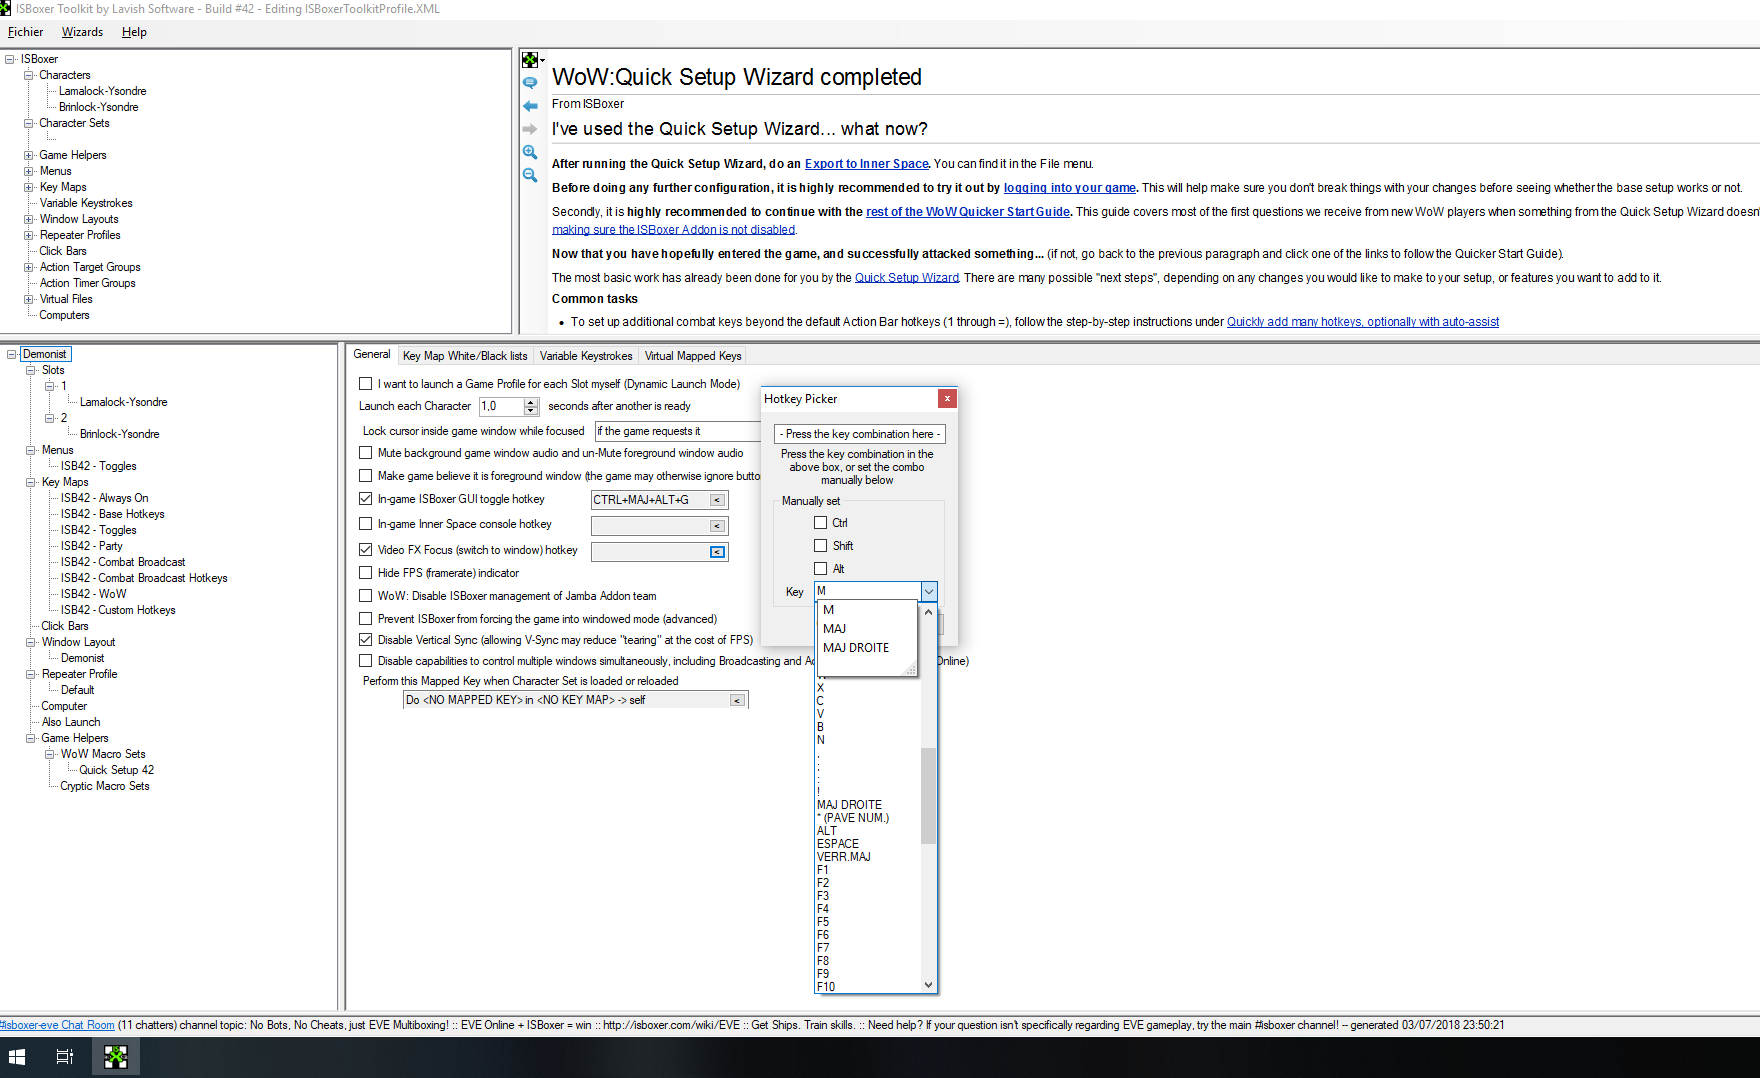1760x1078 pixels.
Task: Collapse the Characters node in top tree
Action: point(29,75)
